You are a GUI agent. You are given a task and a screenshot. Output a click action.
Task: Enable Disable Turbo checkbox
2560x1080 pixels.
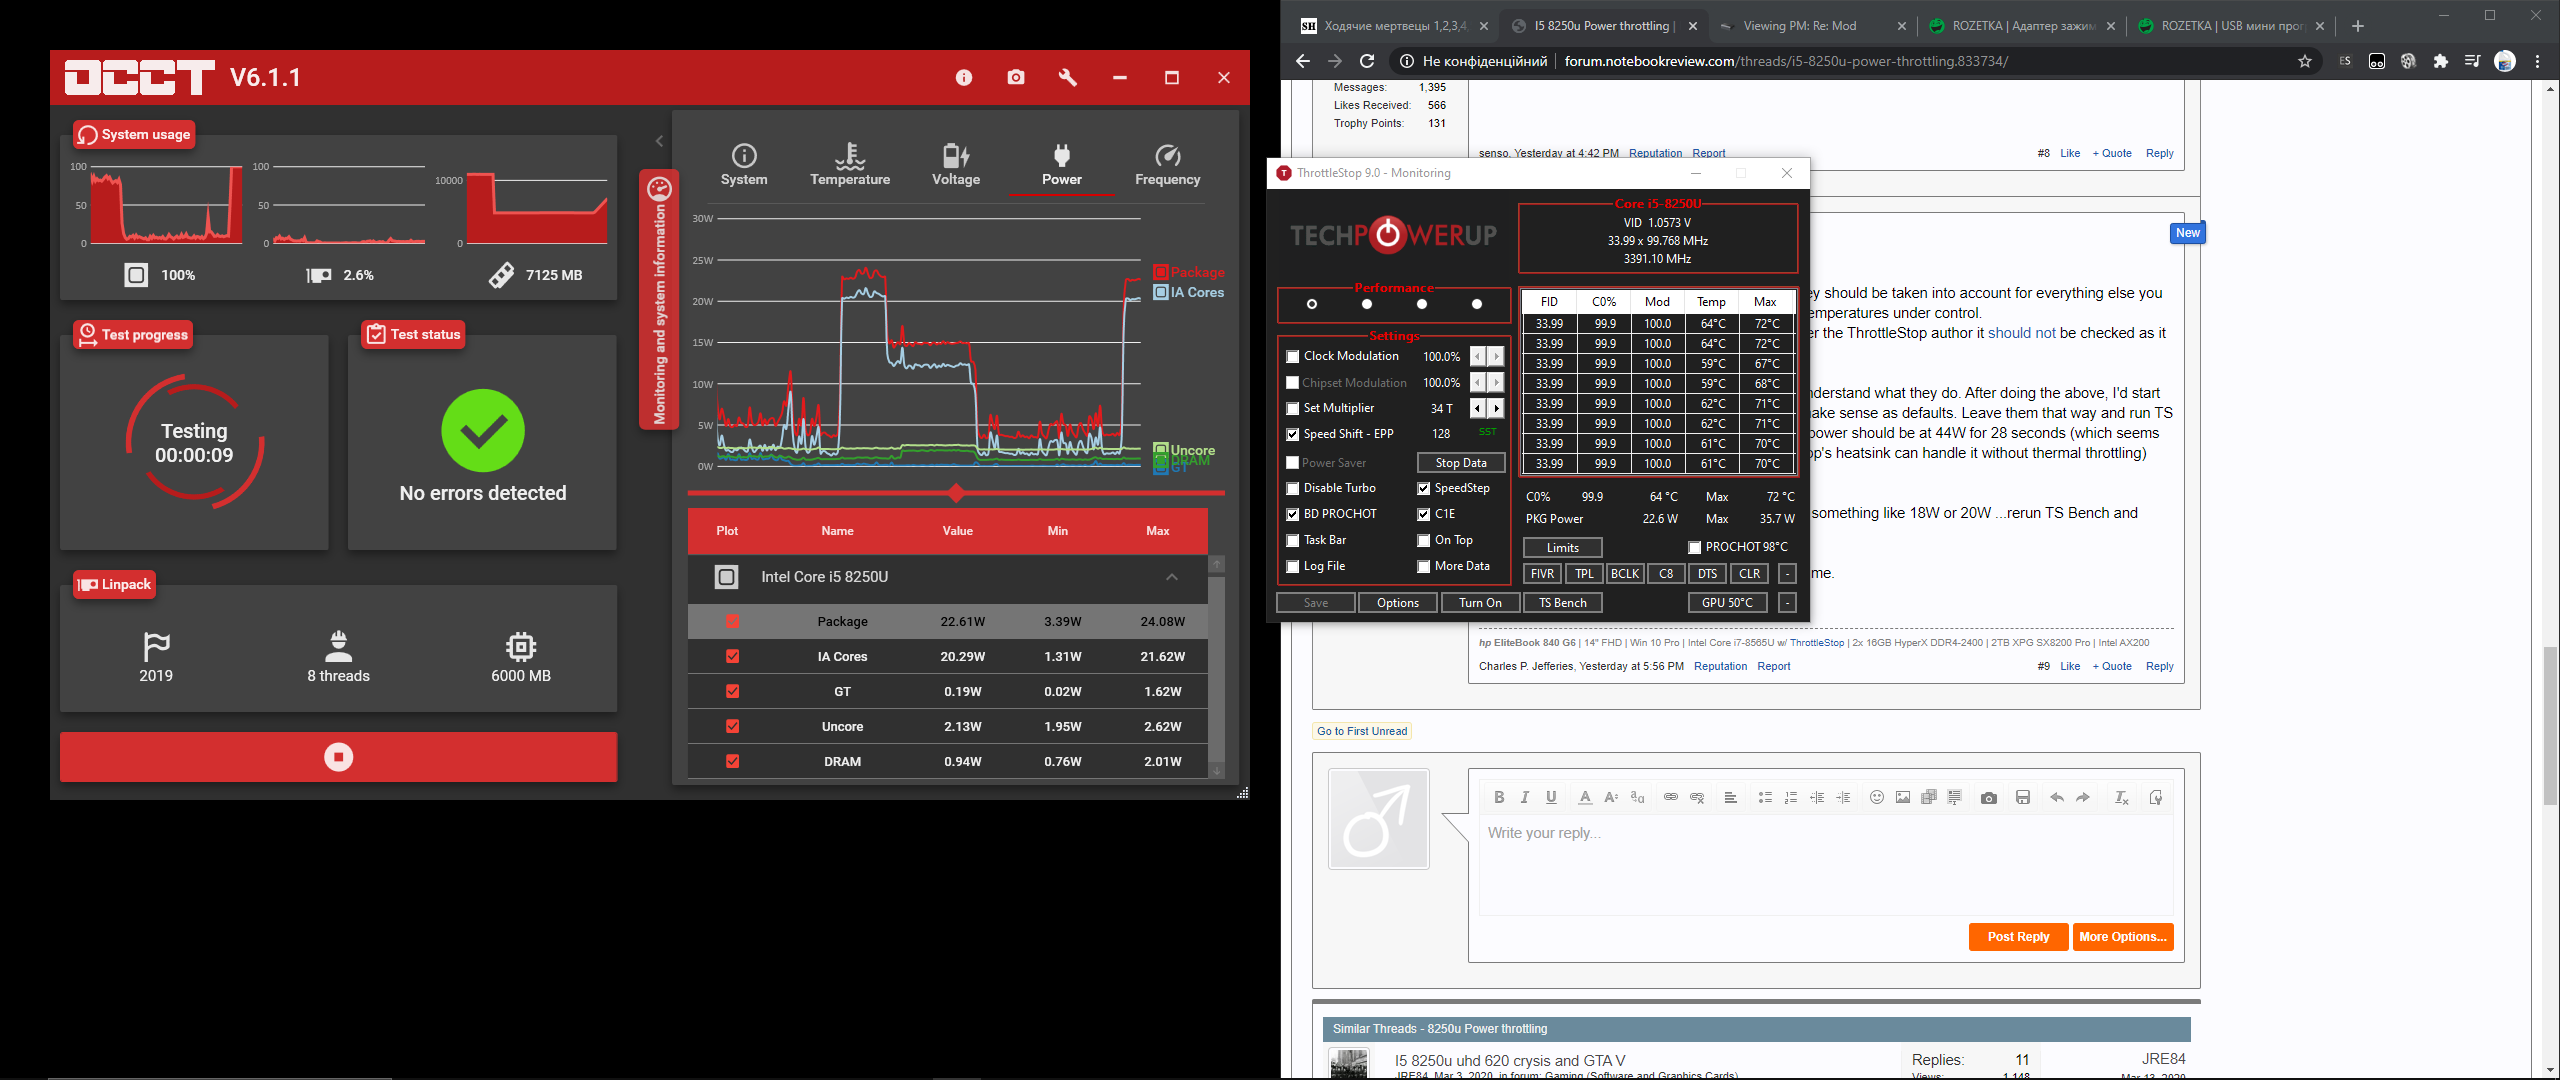coord(1292,489)
